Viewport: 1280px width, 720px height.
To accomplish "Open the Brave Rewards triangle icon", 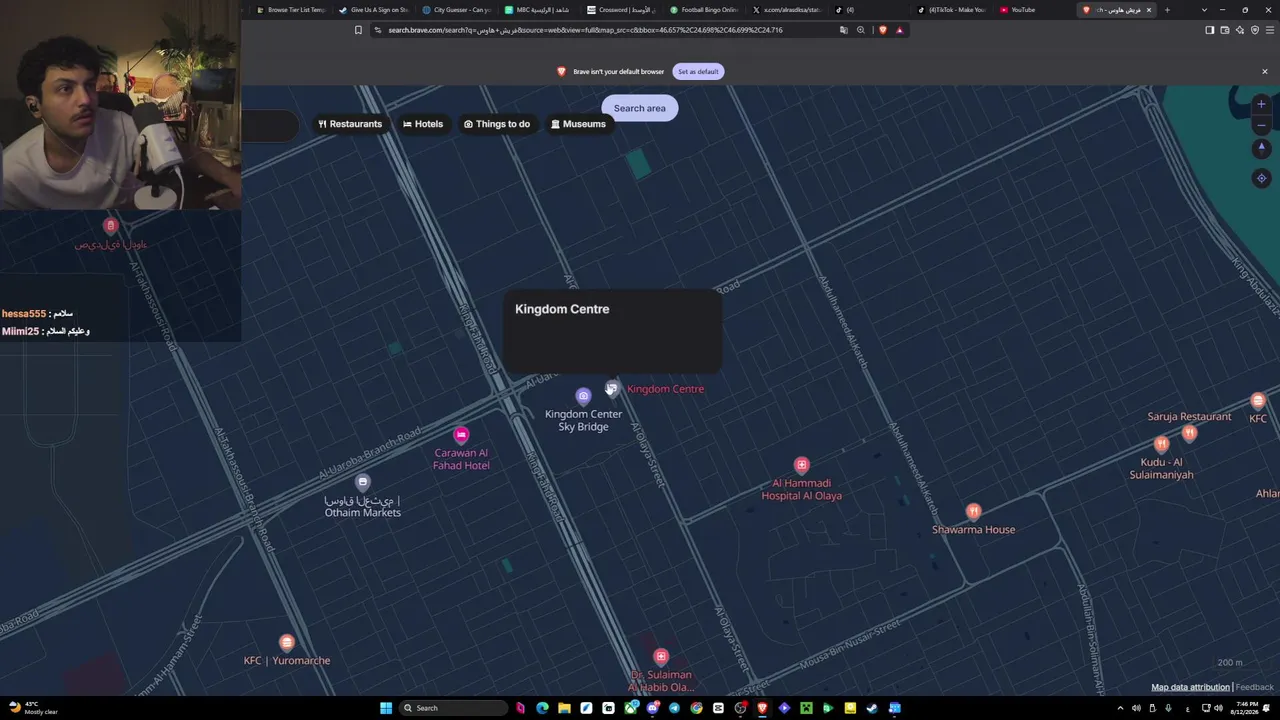I will pyautogui.click(x=899, y=30).
